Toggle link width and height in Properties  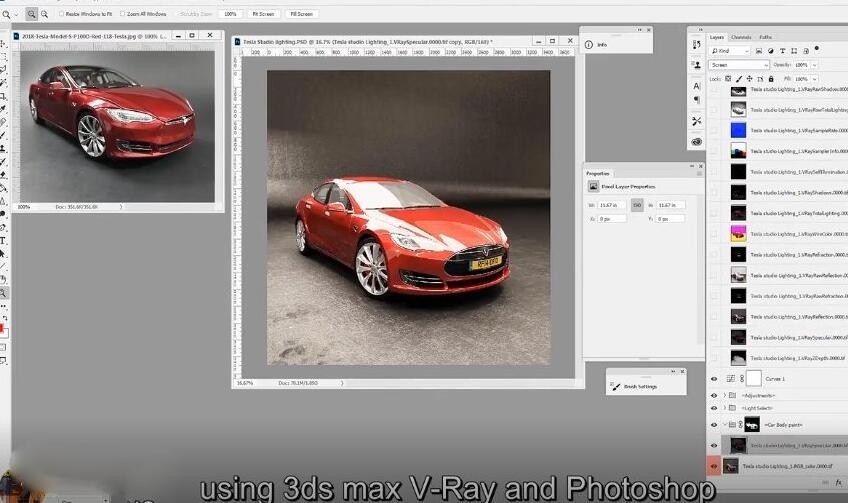[637, 206]
